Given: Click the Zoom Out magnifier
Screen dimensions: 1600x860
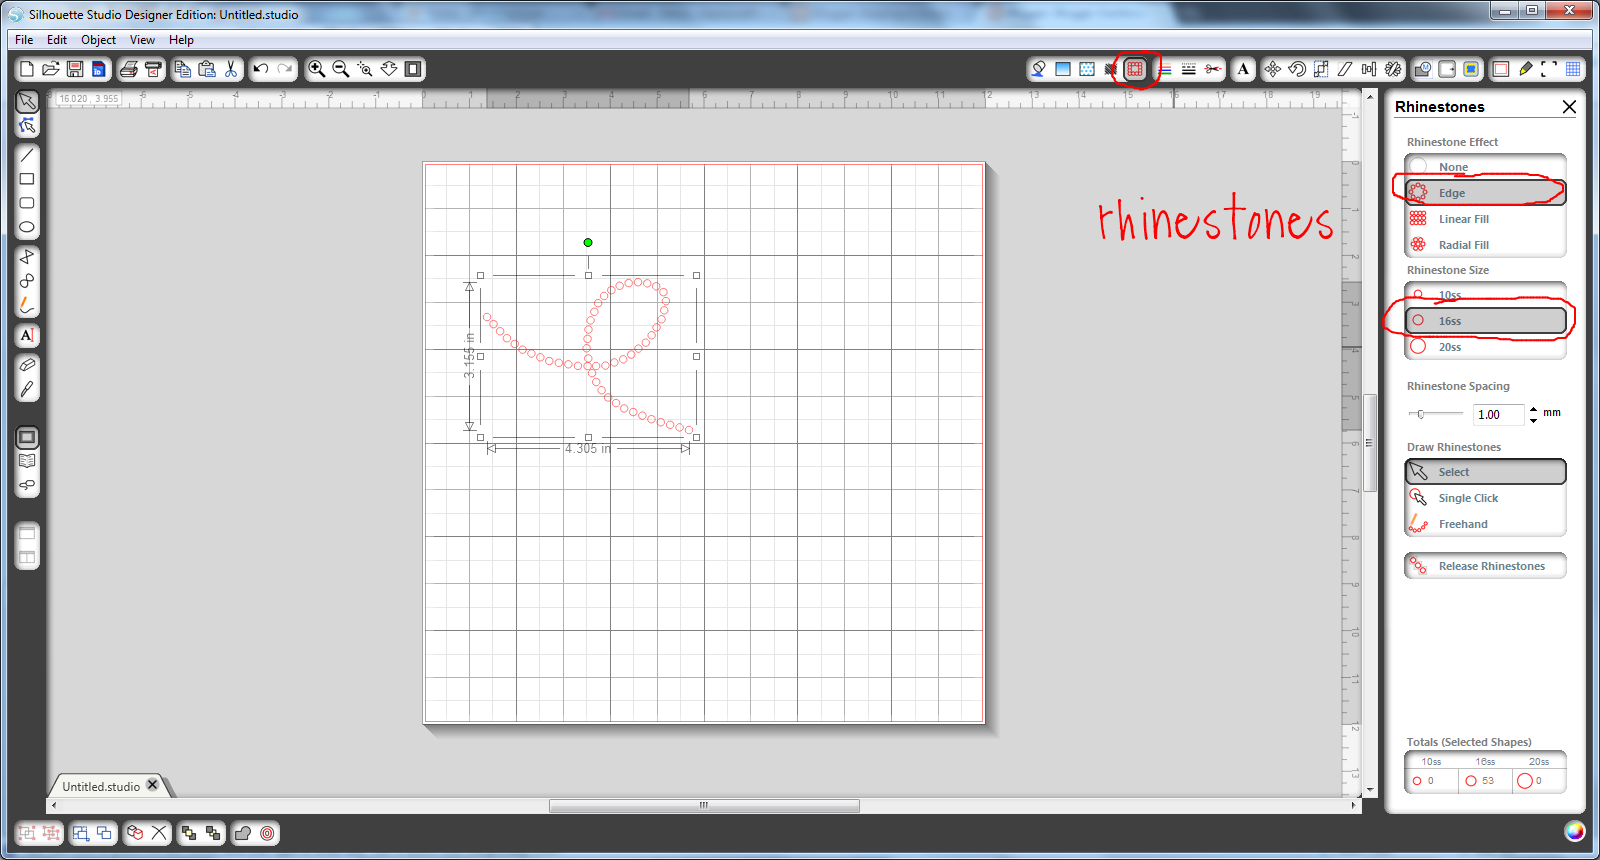Looking at the screenshot, I should tap(341, 69).
